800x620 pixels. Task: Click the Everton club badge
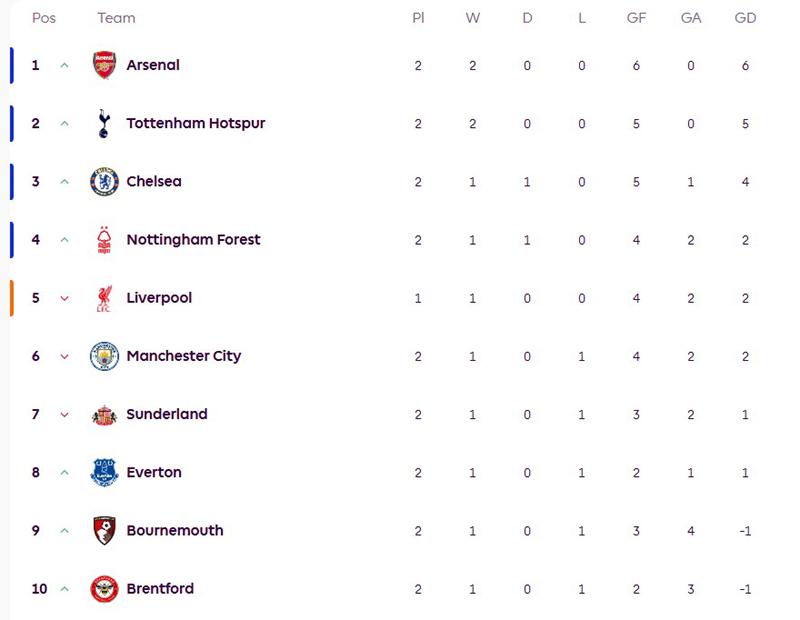coord(104,472)
